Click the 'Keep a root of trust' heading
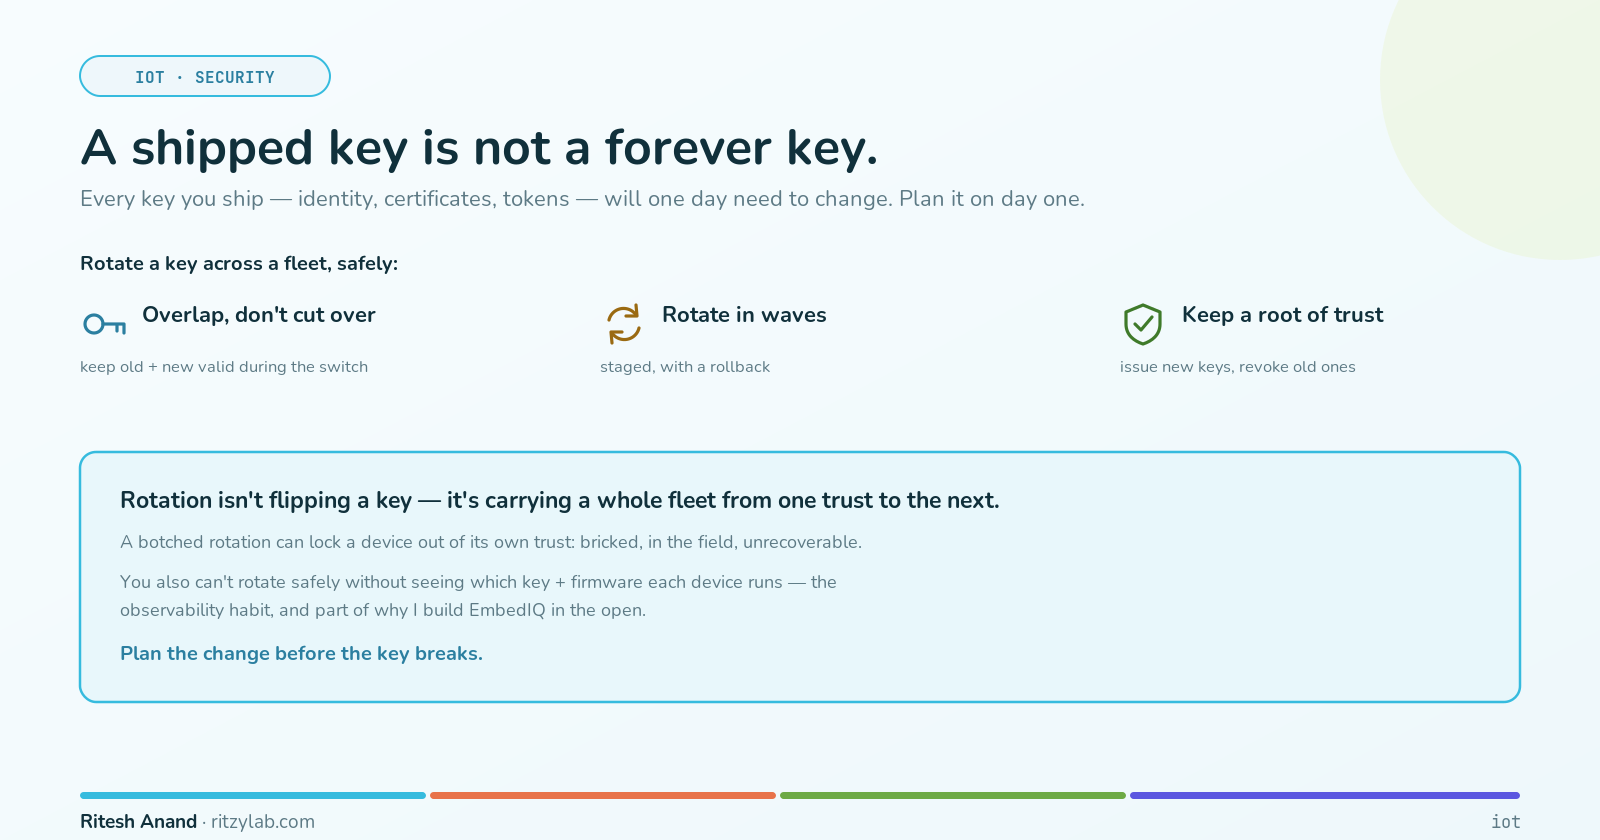The image size is (1600, 840). pyautogui.click(x=1283, y=315)
